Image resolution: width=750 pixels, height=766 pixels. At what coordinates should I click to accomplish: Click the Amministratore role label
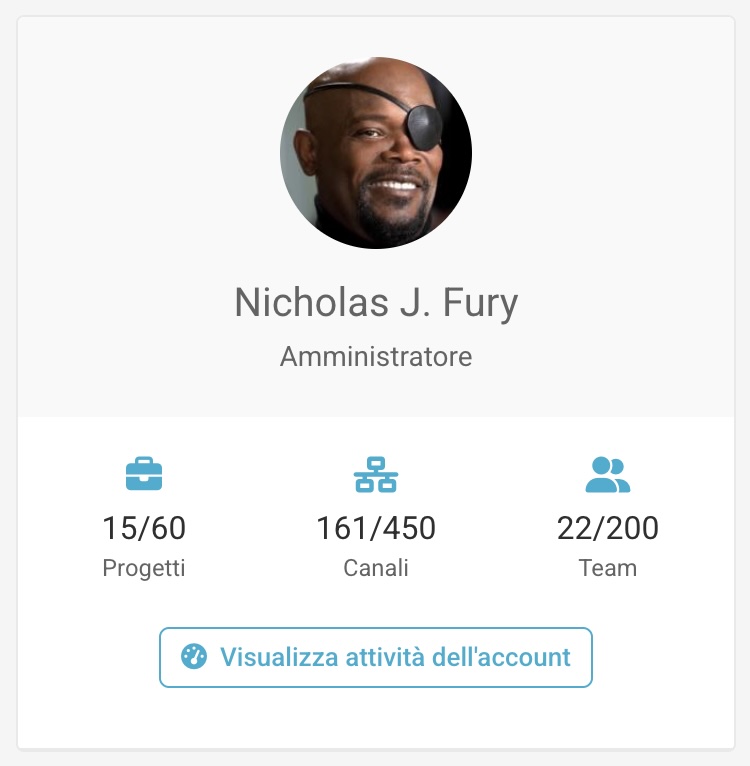click(x=376, y=356)
